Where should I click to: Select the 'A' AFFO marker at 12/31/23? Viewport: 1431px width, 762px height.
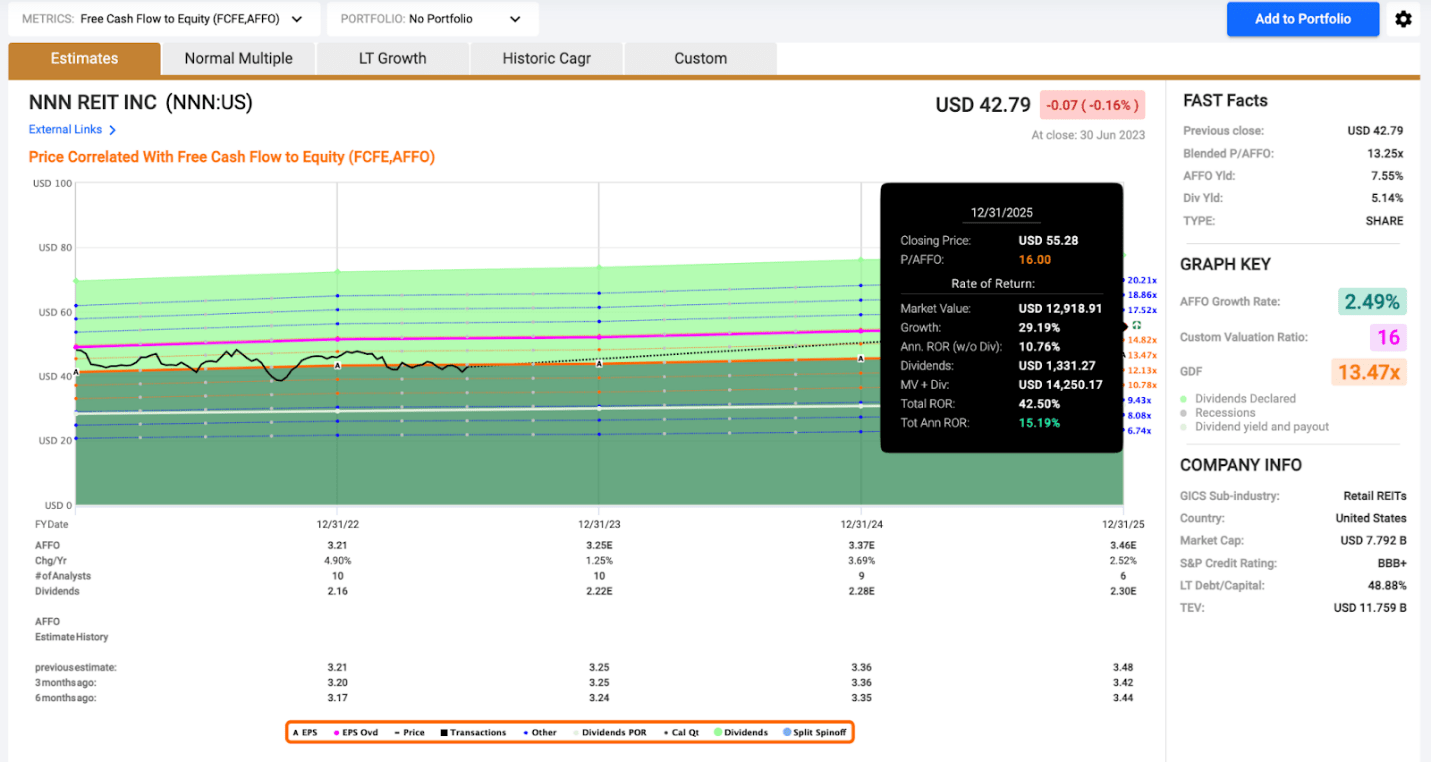[599, 364]
